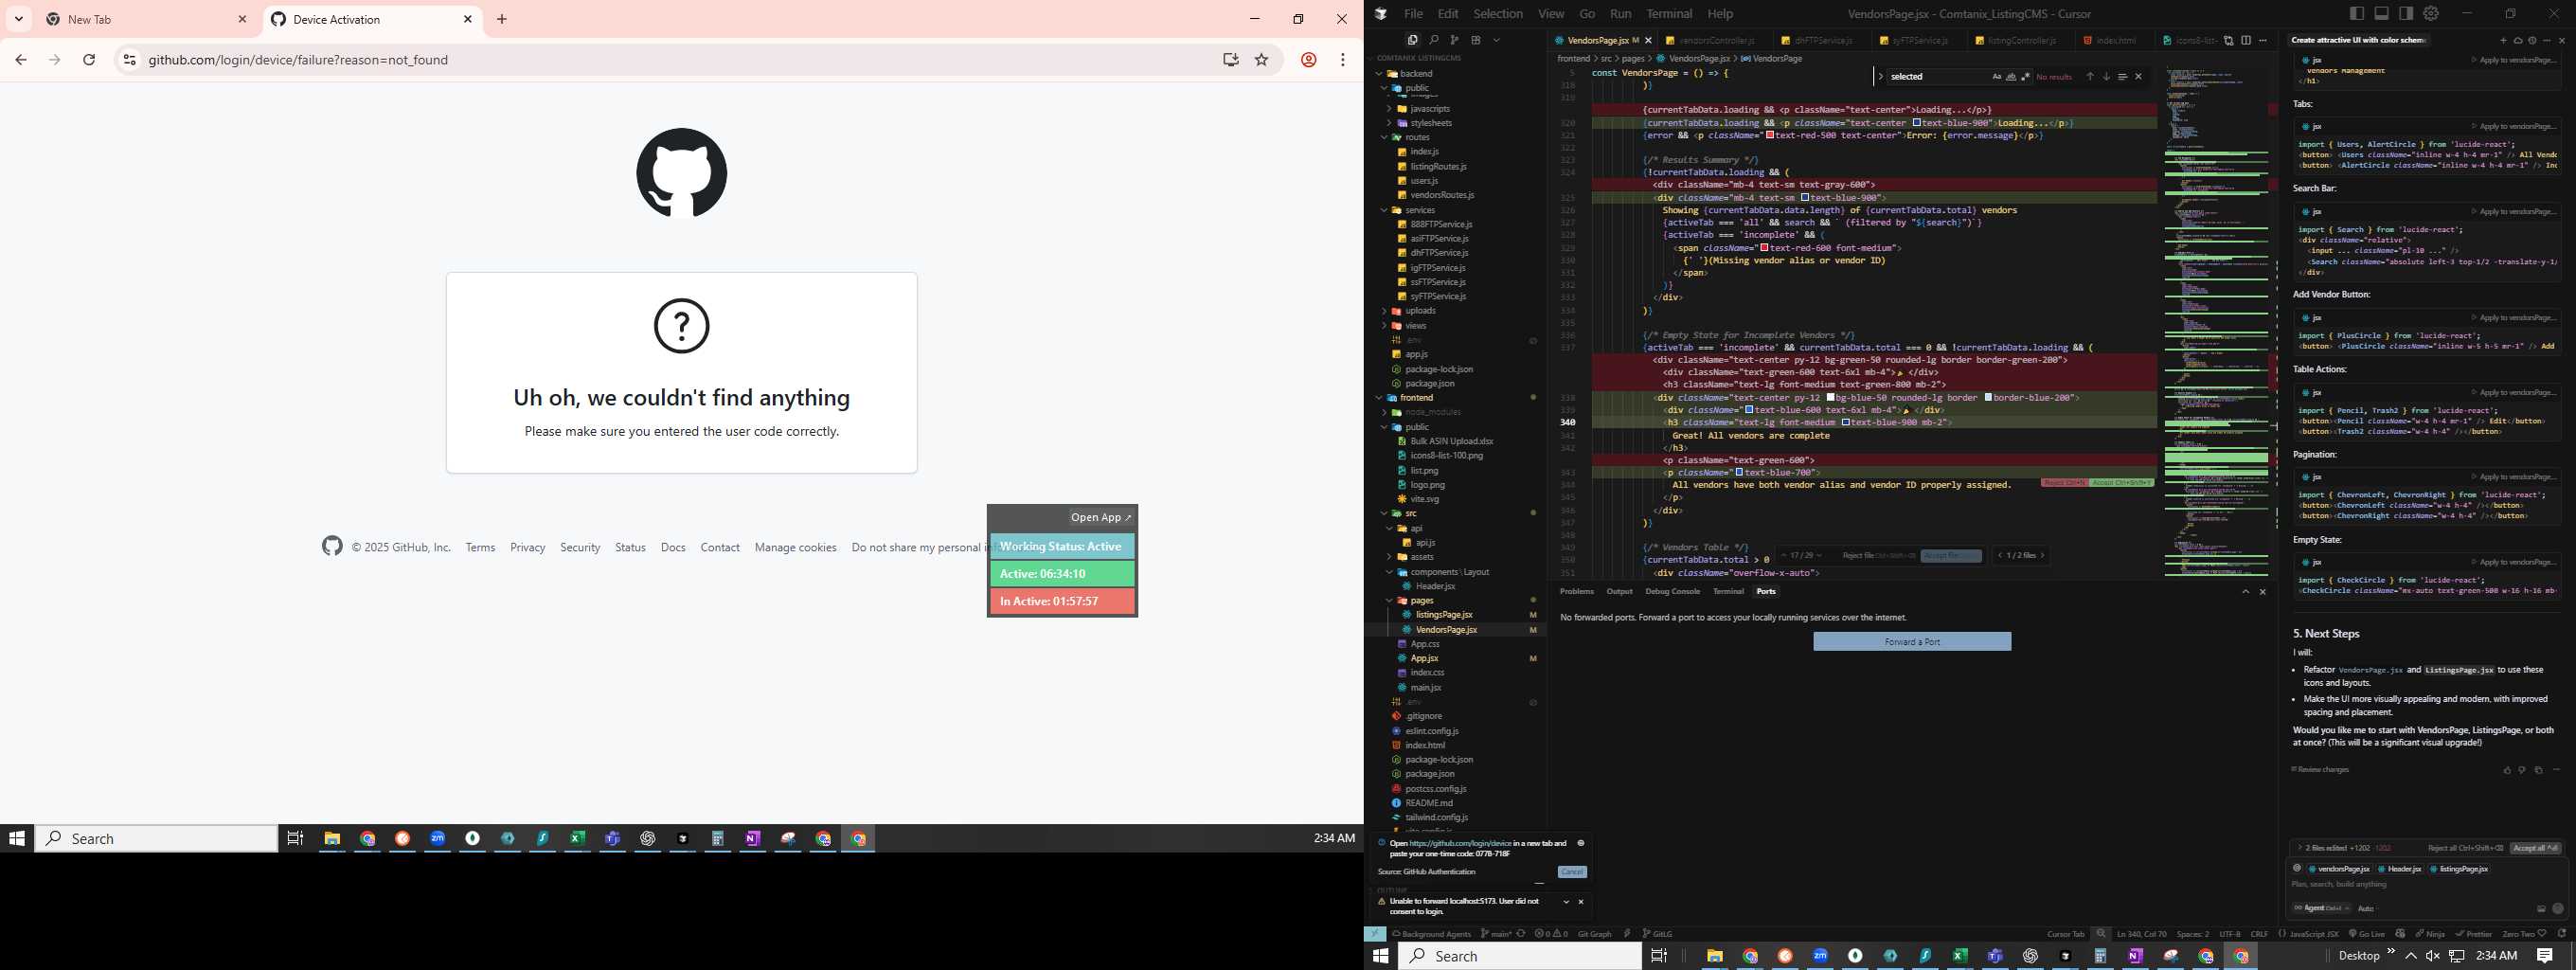Open the Source Control view icon in Cursor

tap(1454, 40)
